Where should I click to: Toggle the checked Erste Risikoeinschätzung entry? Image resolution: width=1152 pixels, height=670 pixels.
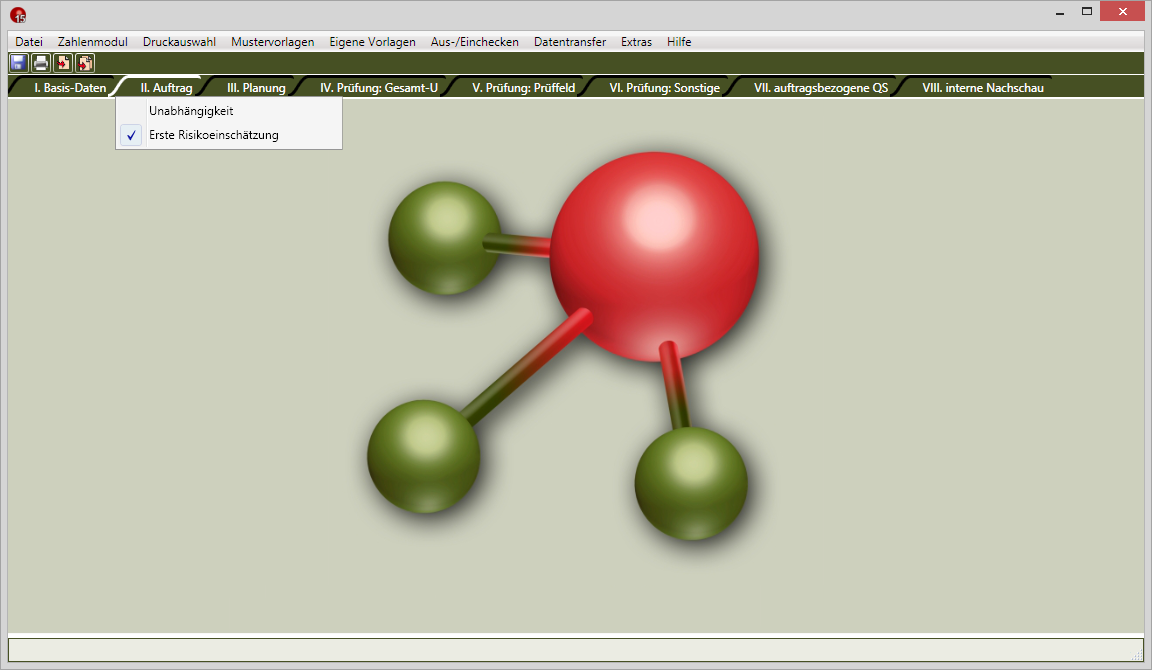pyautogui.click(x=213, y=135)
